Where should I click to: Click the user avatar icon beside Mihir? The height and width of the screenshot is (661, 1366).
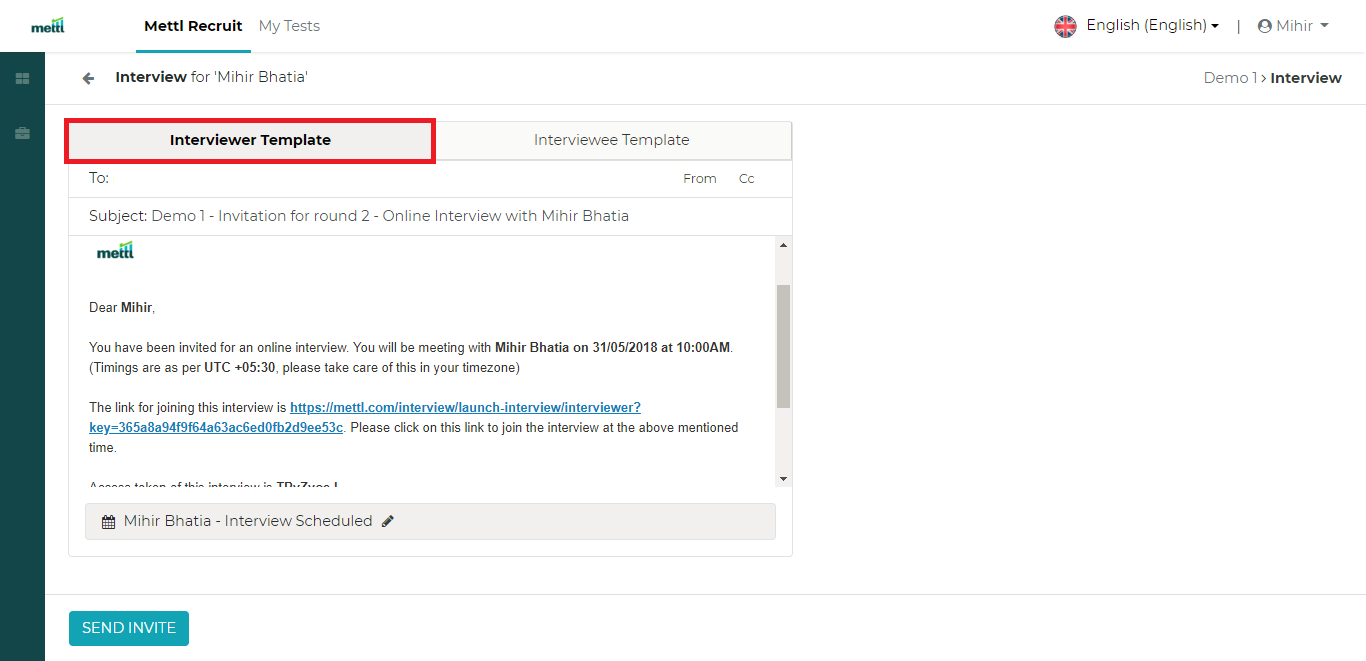[1264, 26]
